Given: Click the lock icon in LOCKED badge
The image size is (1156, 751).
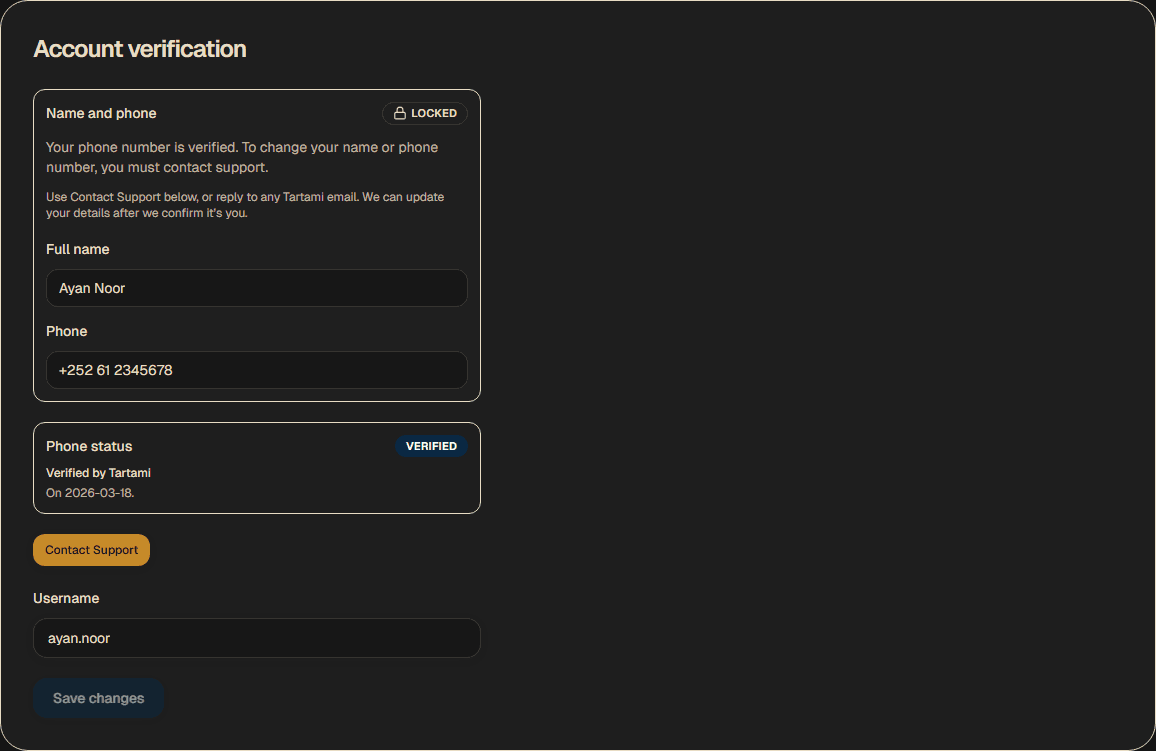Looking at the screenshot, I should pyautogui.click(x=400, y=113).
